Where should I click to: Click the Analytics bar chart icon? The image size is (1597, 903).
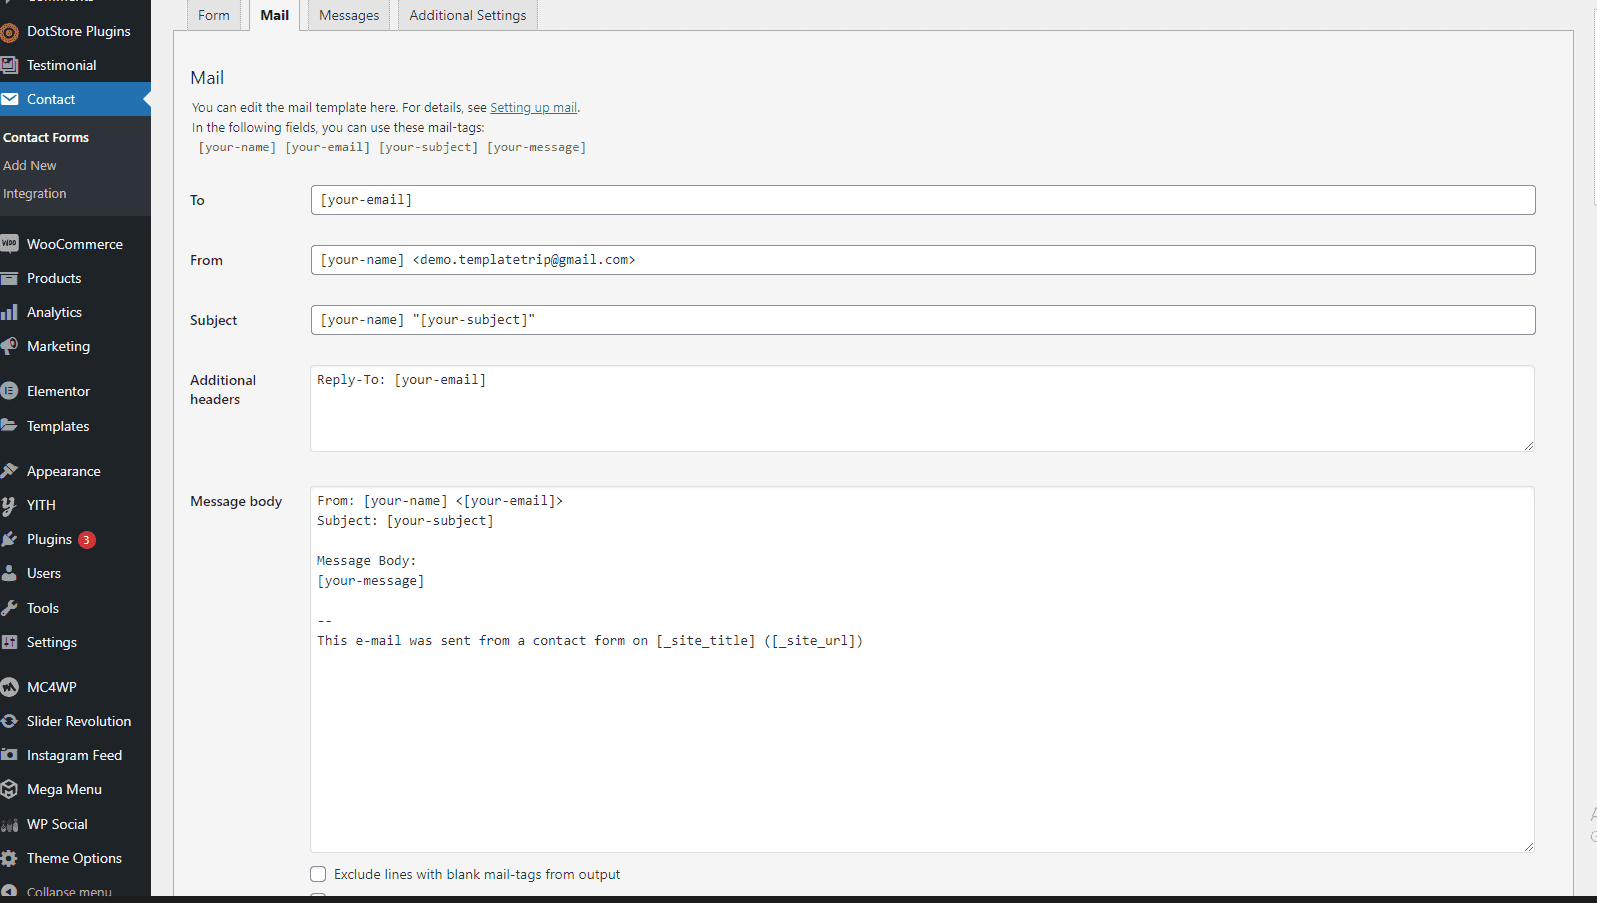click(x=9, y=312)
